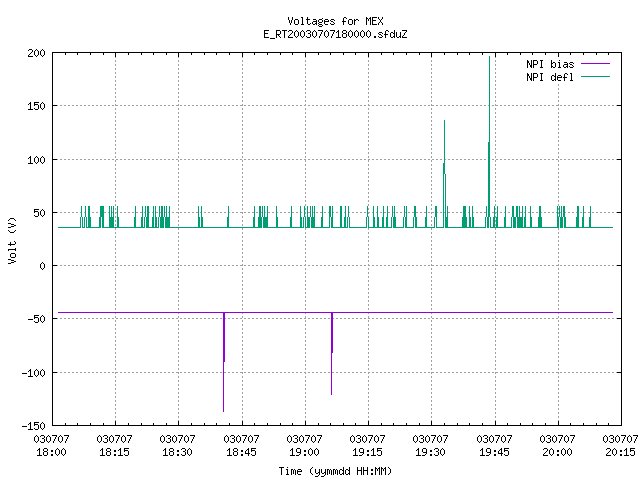
Task: Click the y-axis tick value -150
Action: 33,426
